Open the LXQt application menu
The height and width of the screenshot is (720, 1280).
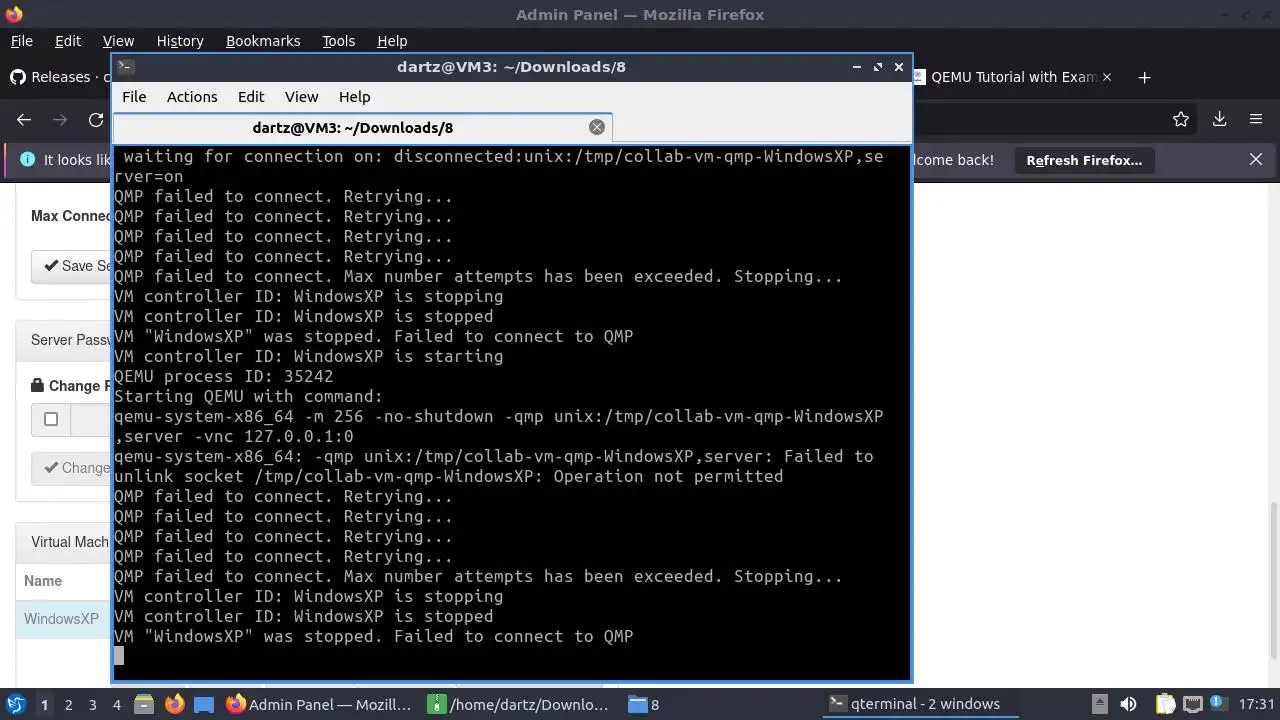tap(15, 705)
